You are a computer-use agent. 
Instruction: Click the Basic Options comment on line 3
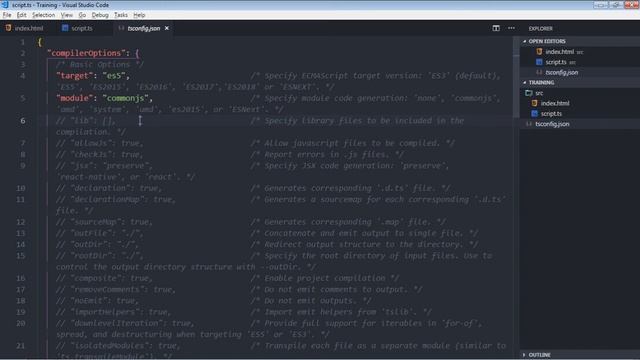click(100, 64)
